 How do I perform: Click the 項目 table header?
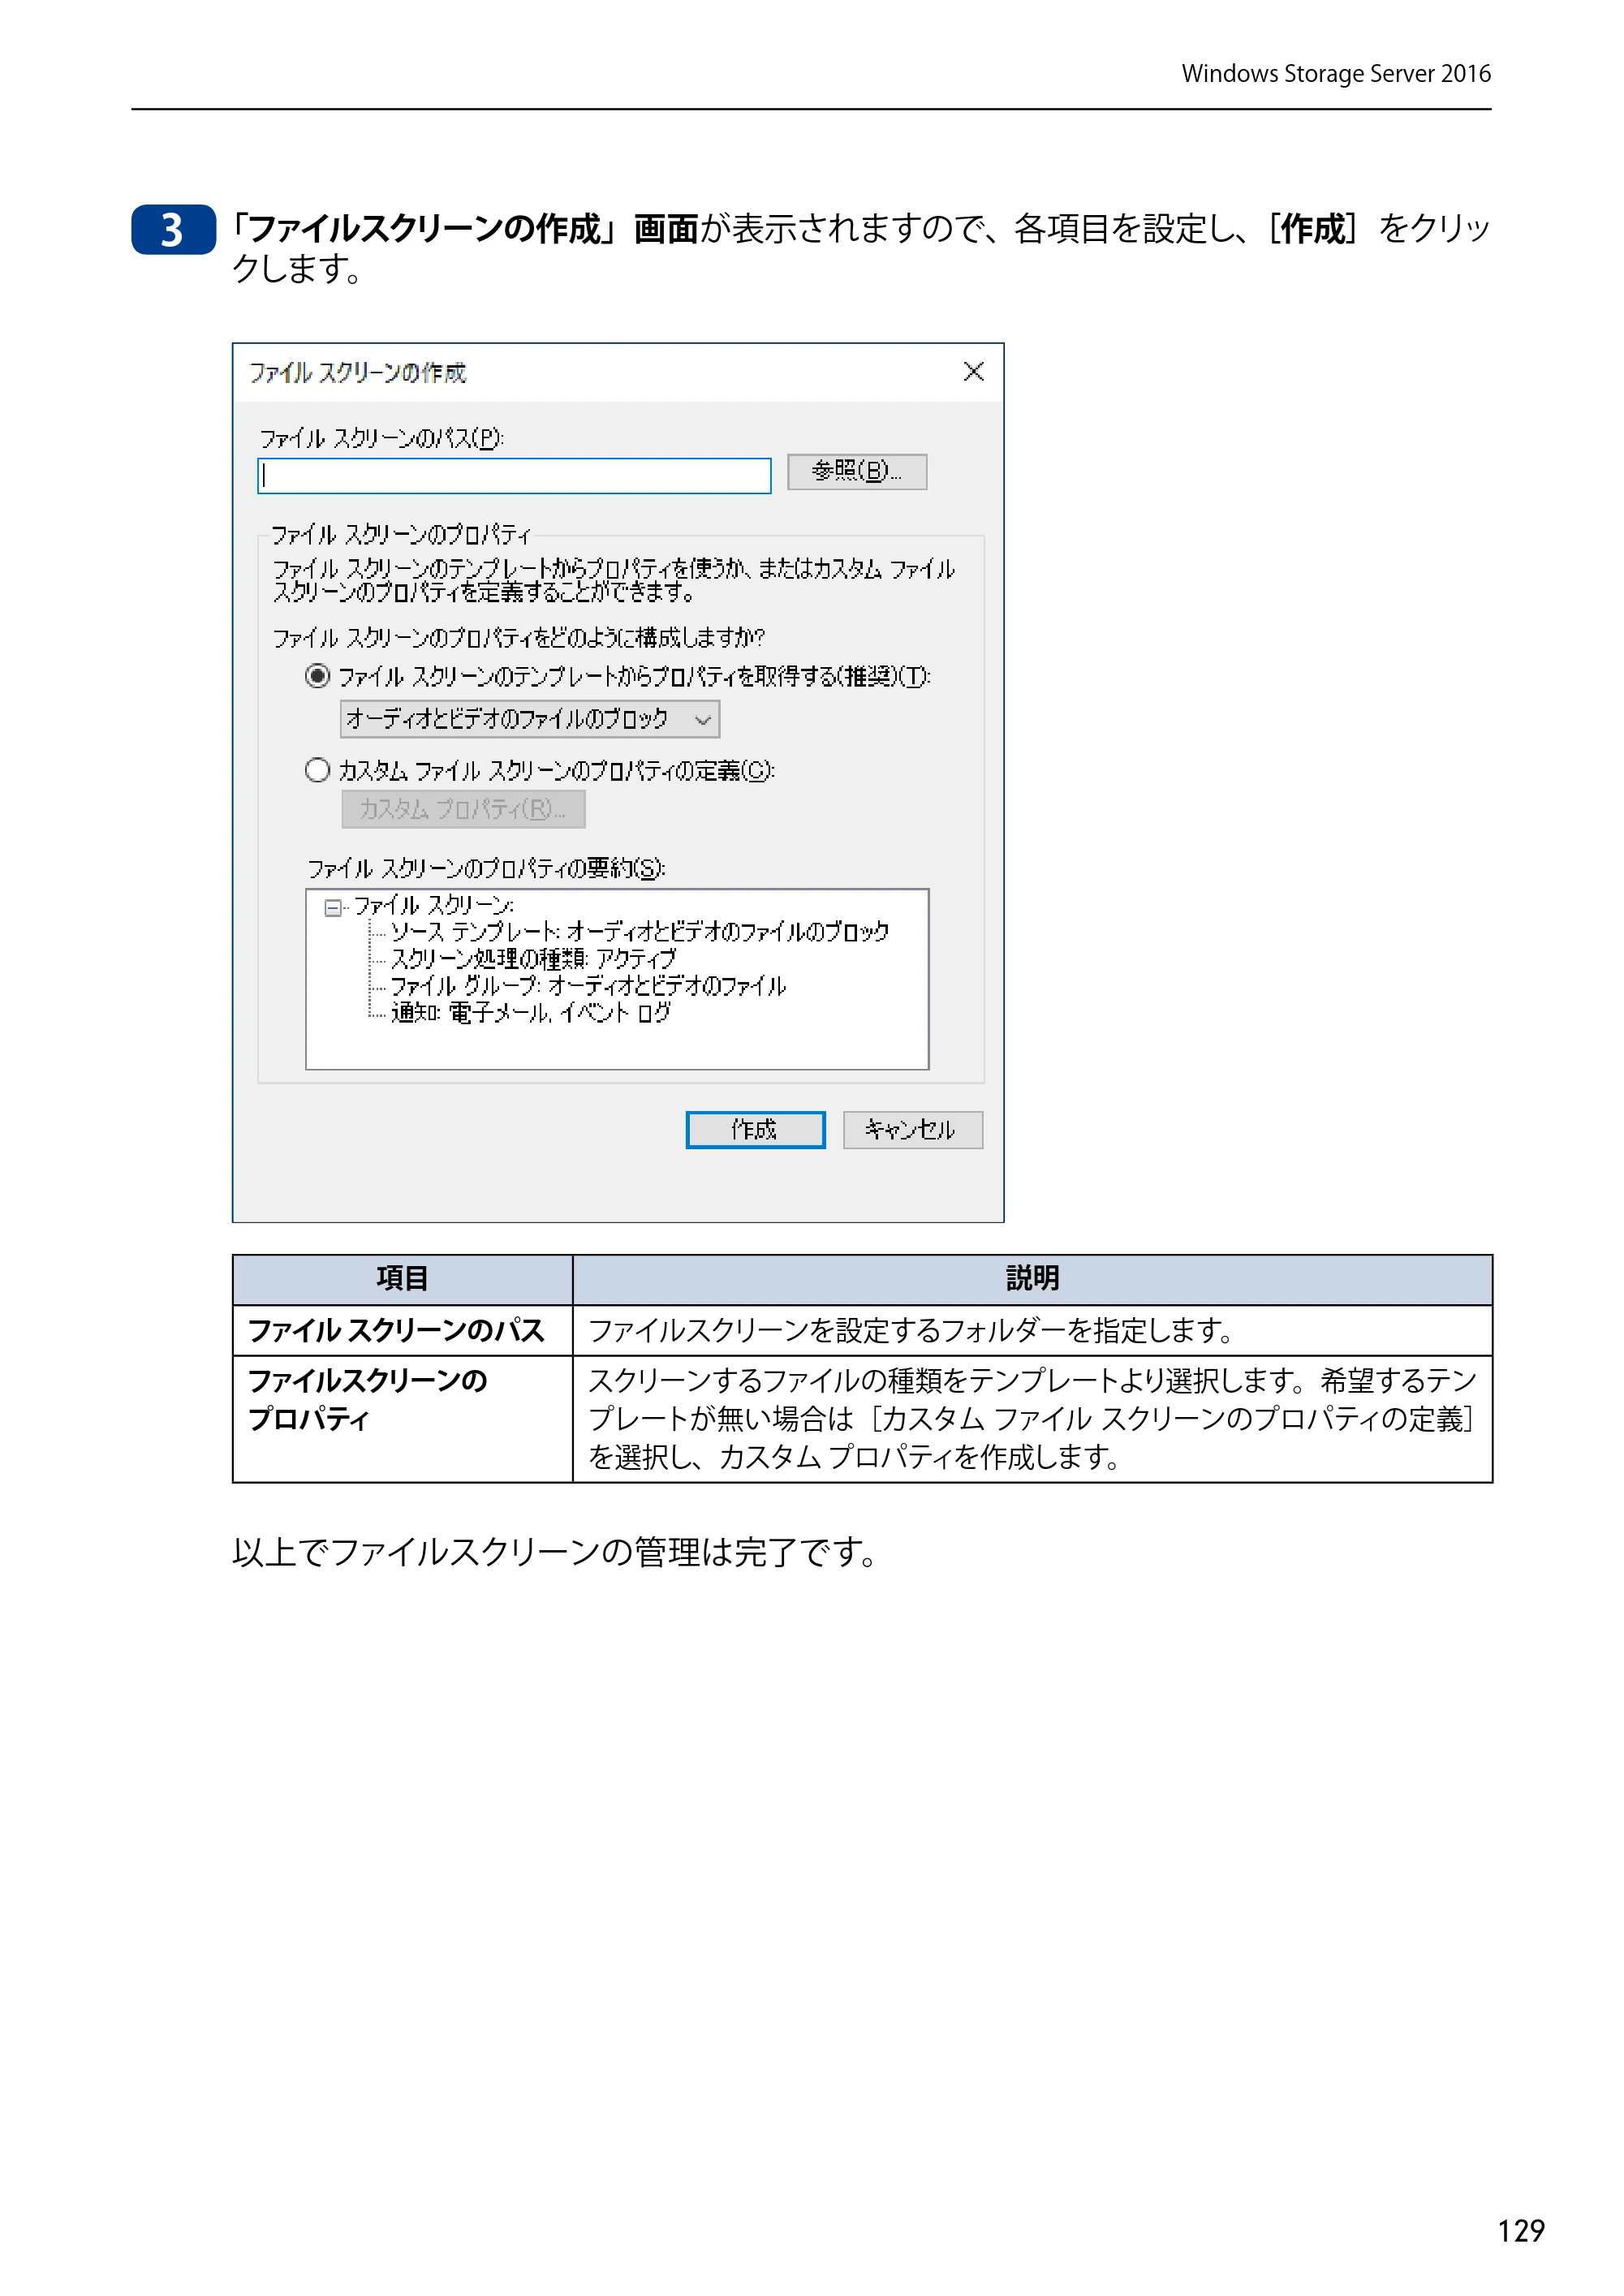[402, 1279]
